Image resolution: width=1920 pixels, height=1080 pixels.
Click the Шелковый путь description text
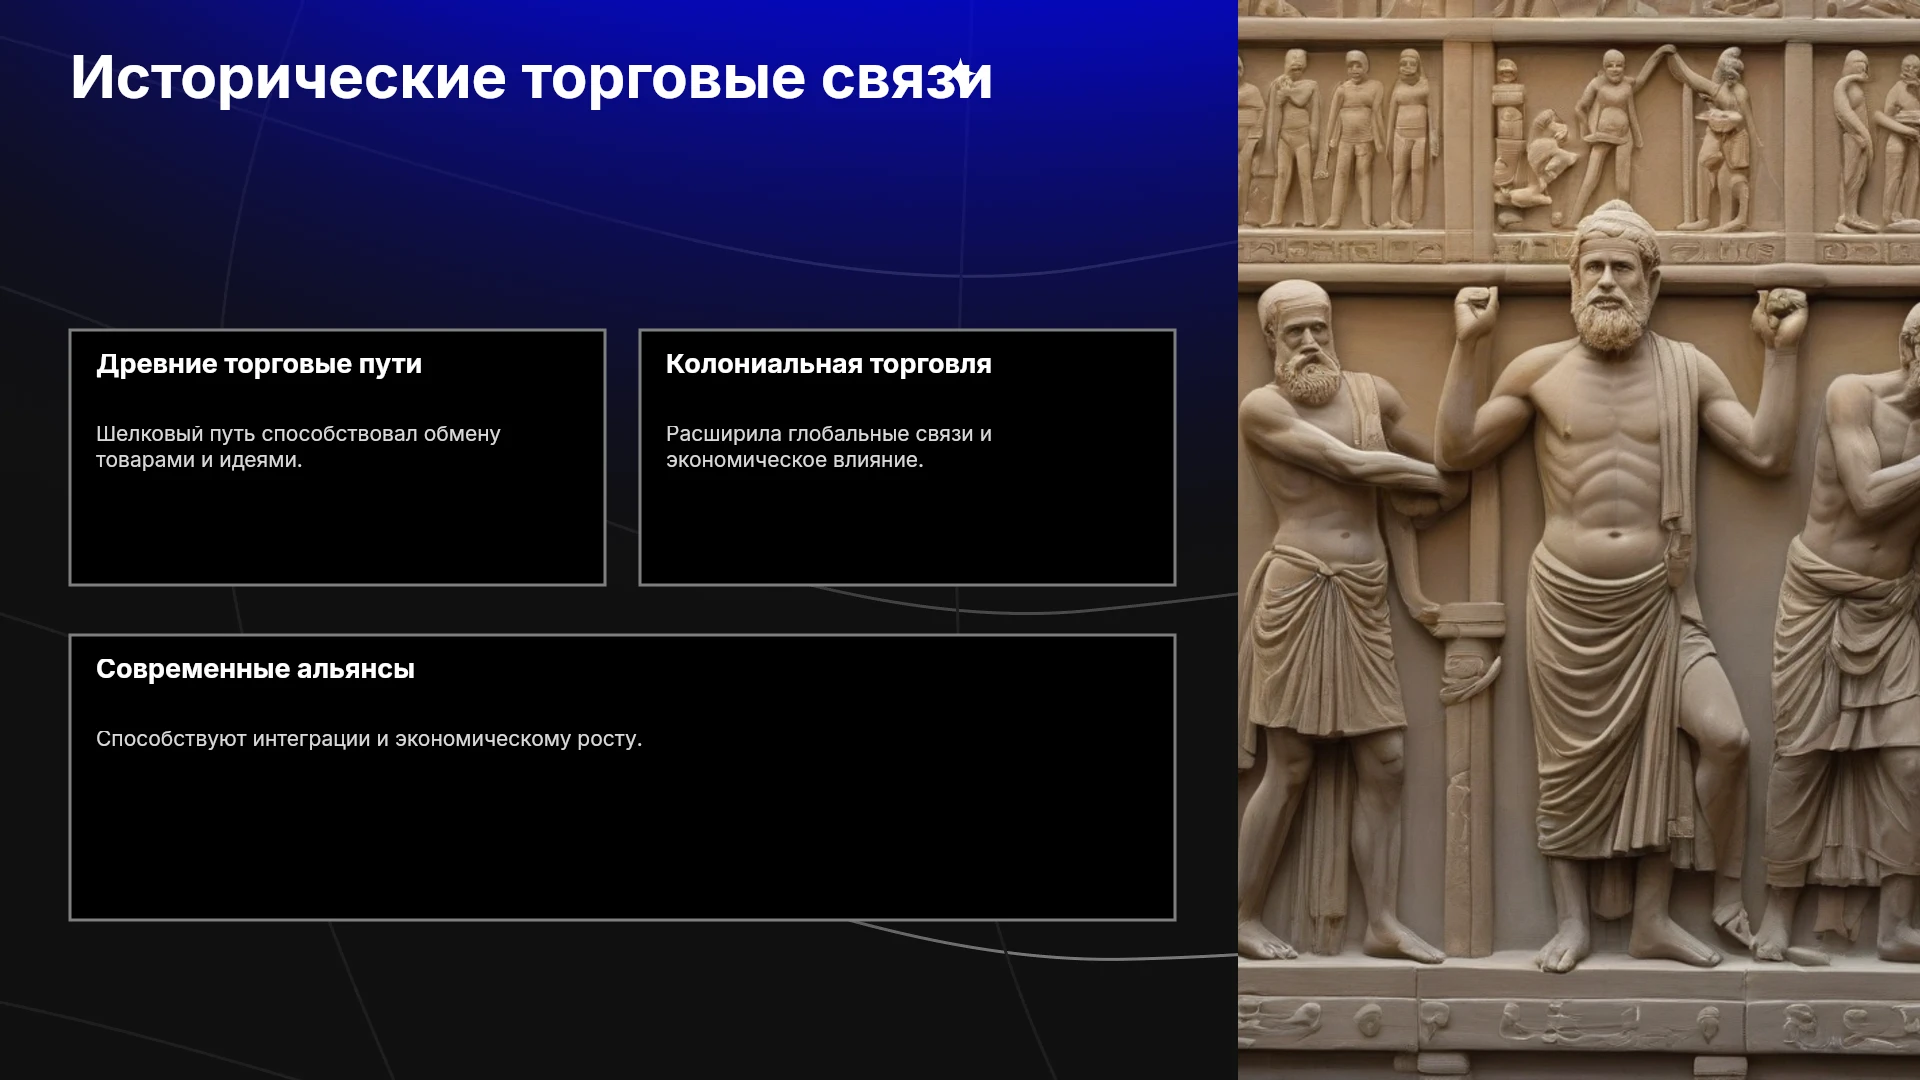[x=298, y=447]
